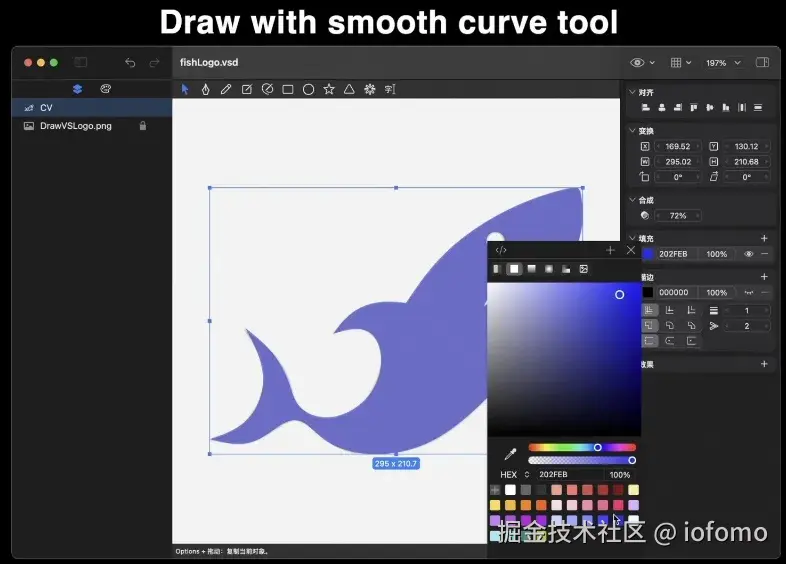Toggle the left sidebar panel

(x=81, y=62)
